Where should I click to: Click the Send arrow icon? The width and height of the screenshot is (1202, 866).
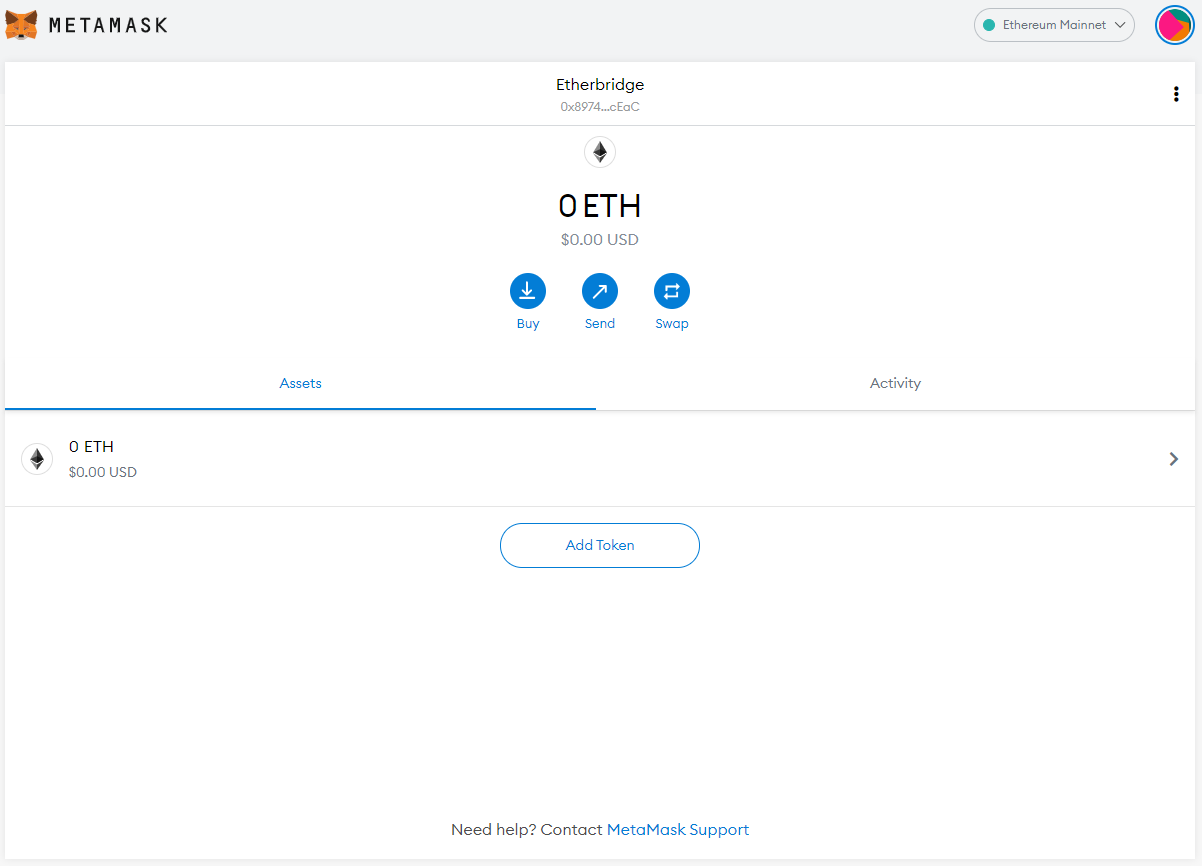(600, 291)
